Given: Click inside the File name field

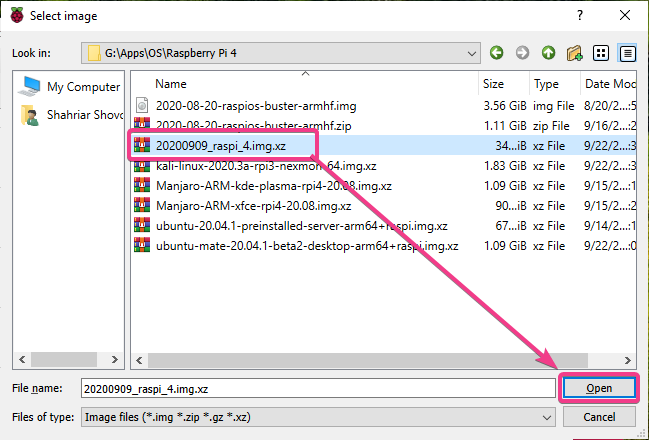Looking at the screenshot, I should coord(318,389).
